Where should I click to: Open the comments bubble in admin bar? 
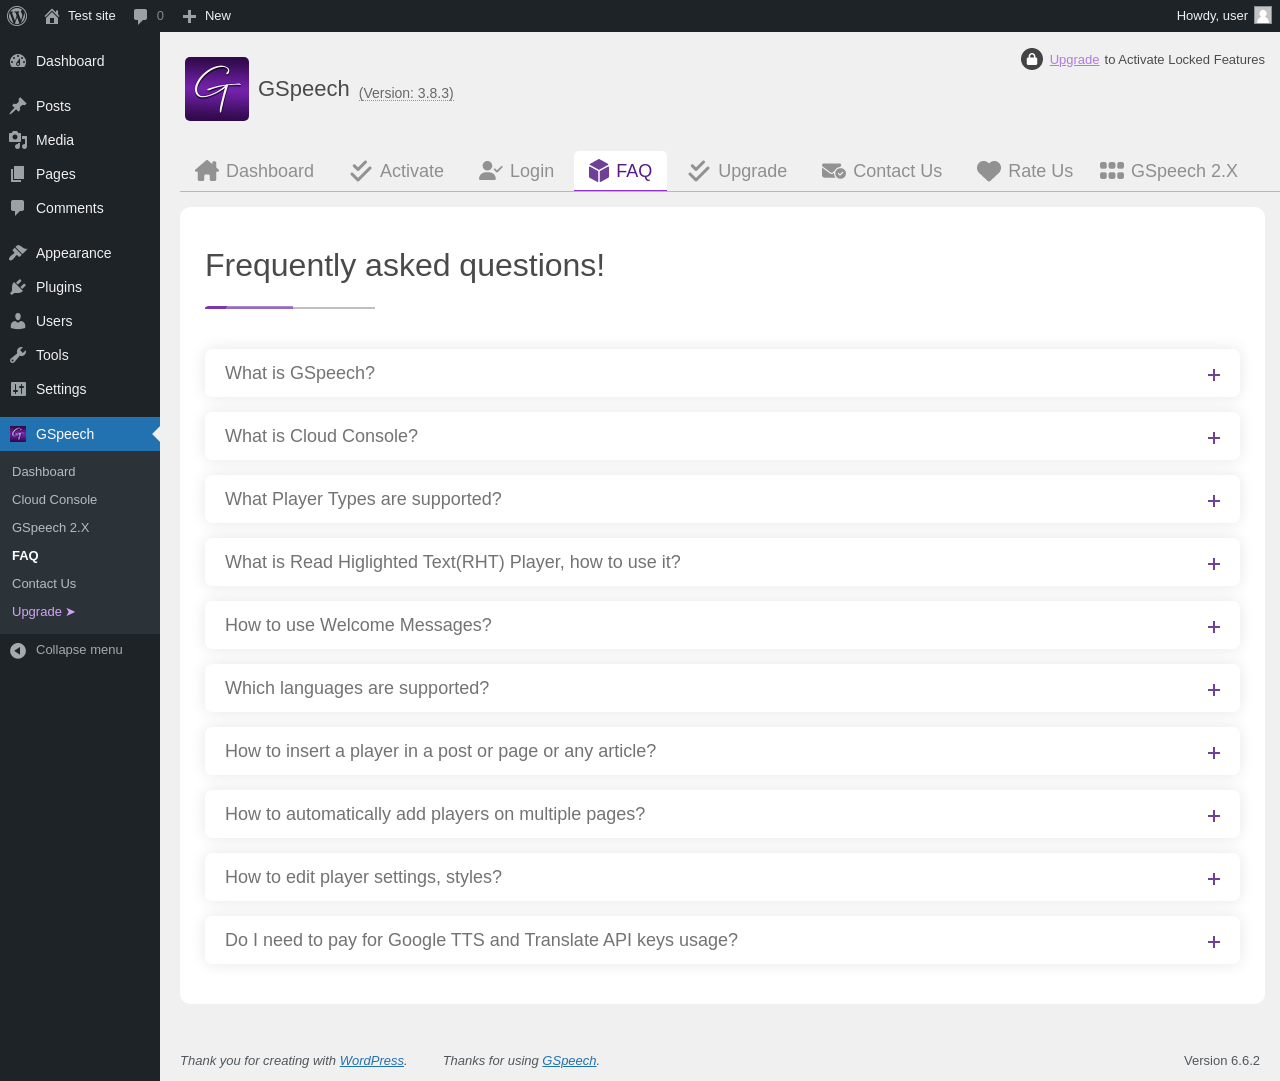tap(140, 16)
